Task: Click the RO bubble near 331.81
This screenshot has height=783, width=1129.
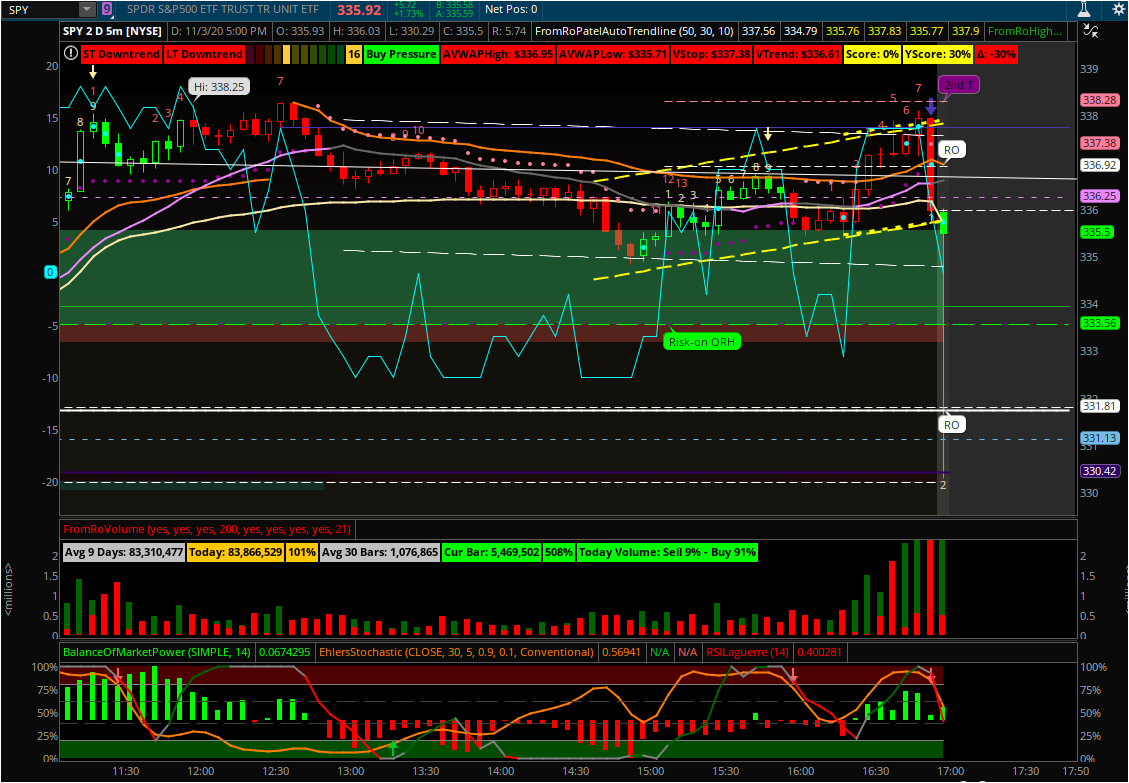Action: click(951, 424)
